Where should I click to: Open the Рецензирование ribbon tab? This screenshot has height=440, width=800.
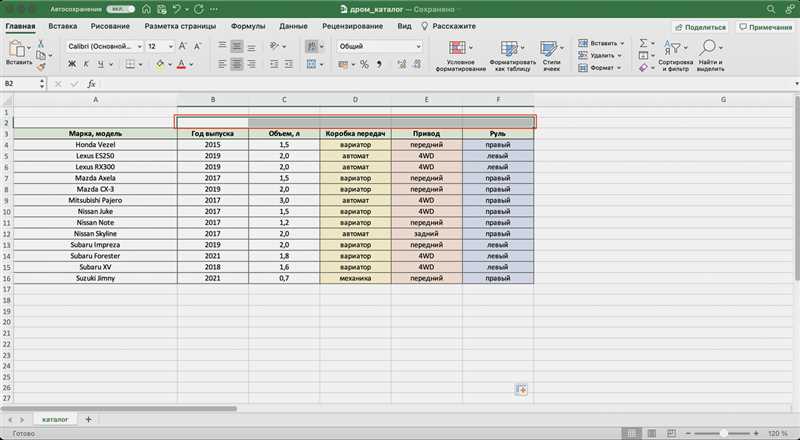coord(353,26)
